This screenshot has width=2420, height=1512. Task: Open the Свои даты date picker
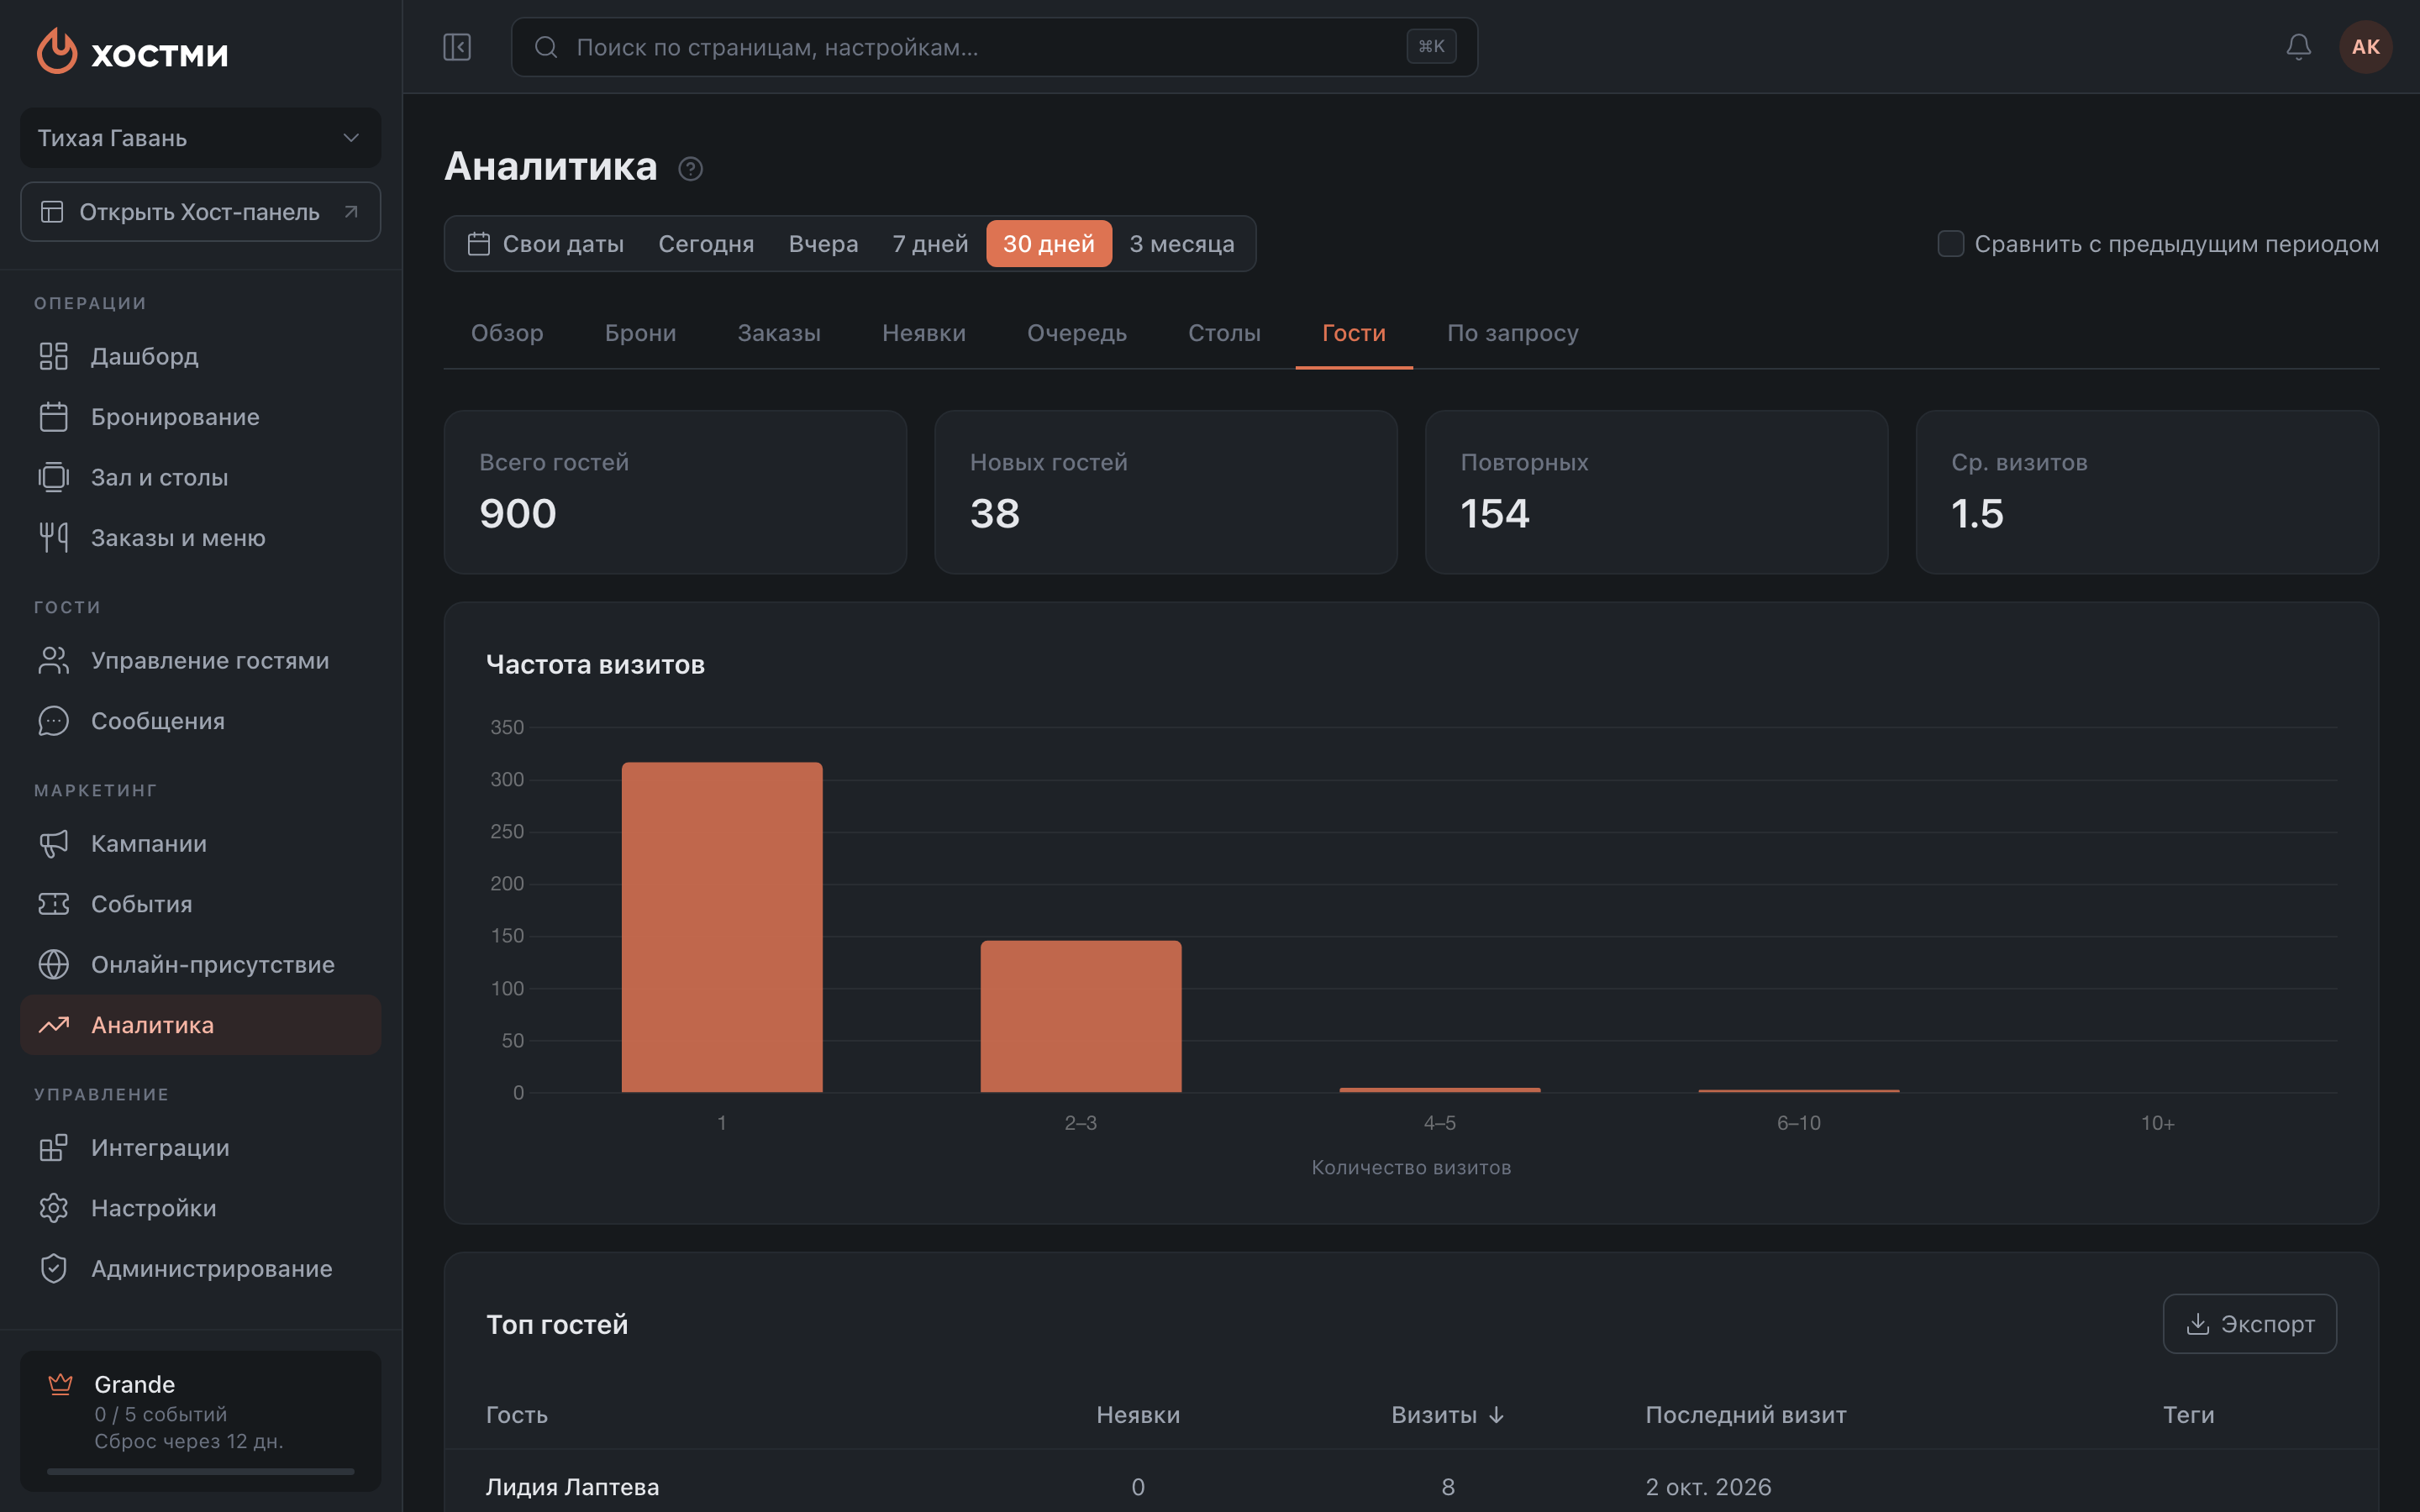546,244
